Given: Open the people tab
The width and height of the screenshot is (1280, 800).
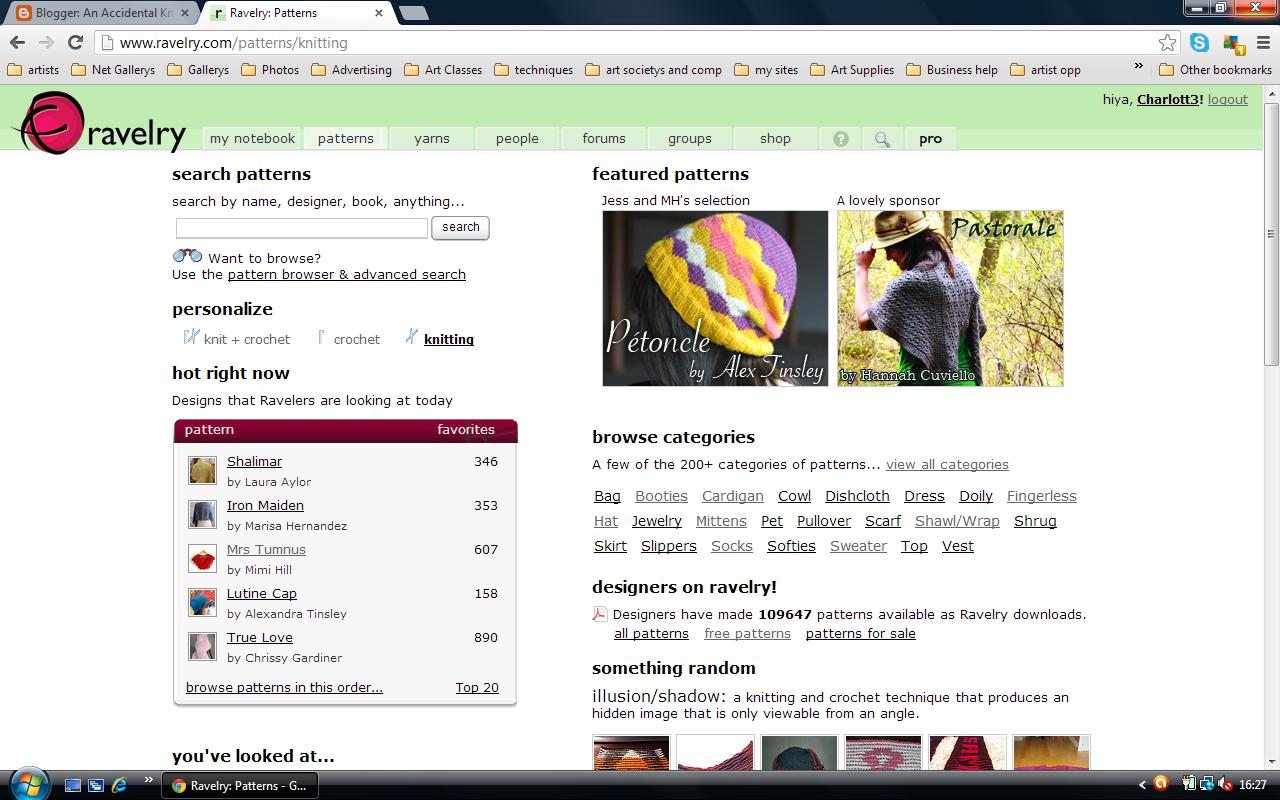Looking at the screenshot, I should [x=517, y=139].
